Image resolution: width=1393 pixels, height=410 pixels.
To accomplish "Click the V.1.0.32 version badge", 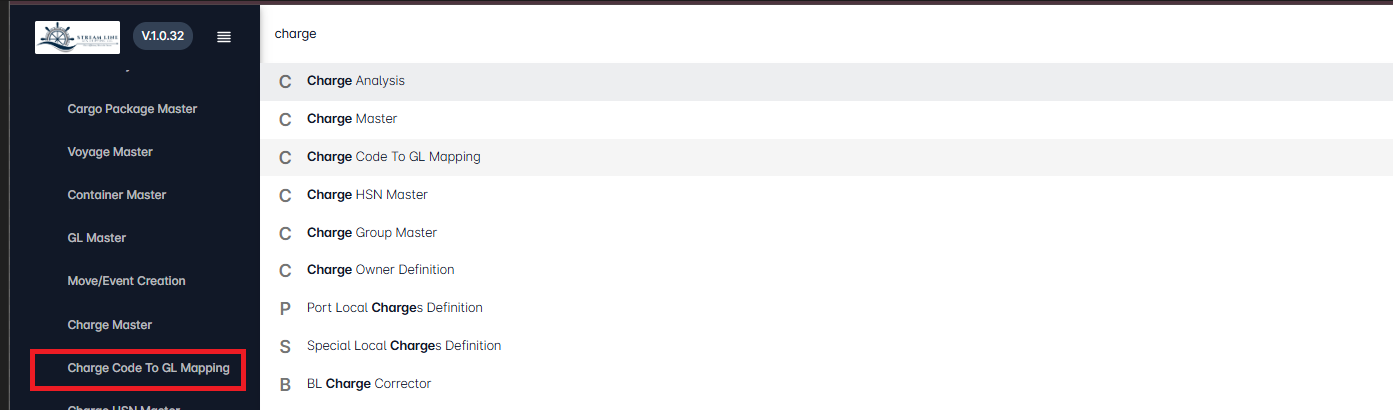I will tap(163, 36).
